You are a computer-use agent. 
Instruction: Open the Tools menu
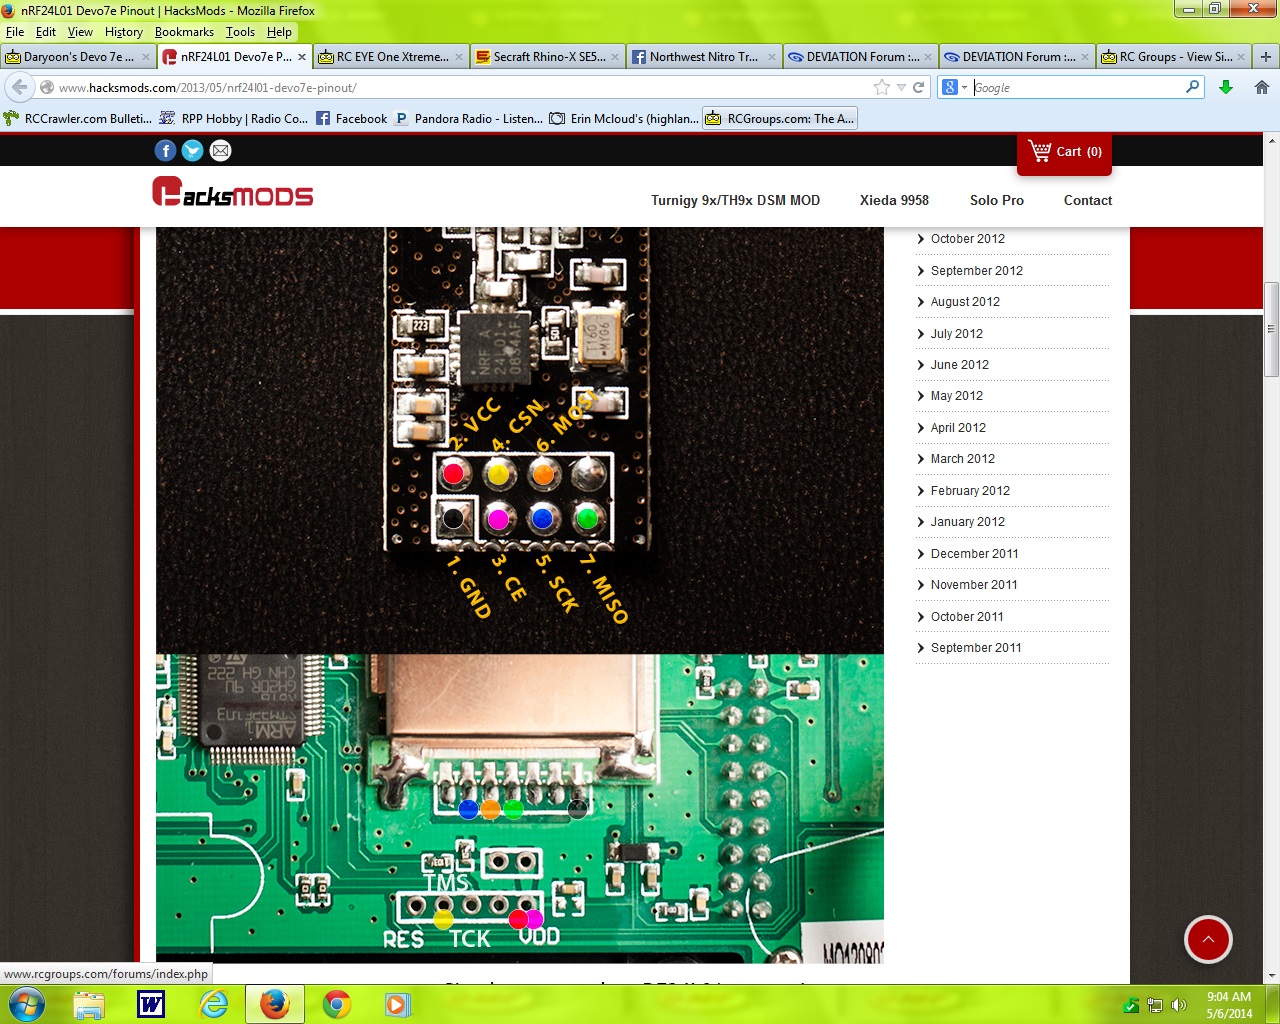[240, 32]
